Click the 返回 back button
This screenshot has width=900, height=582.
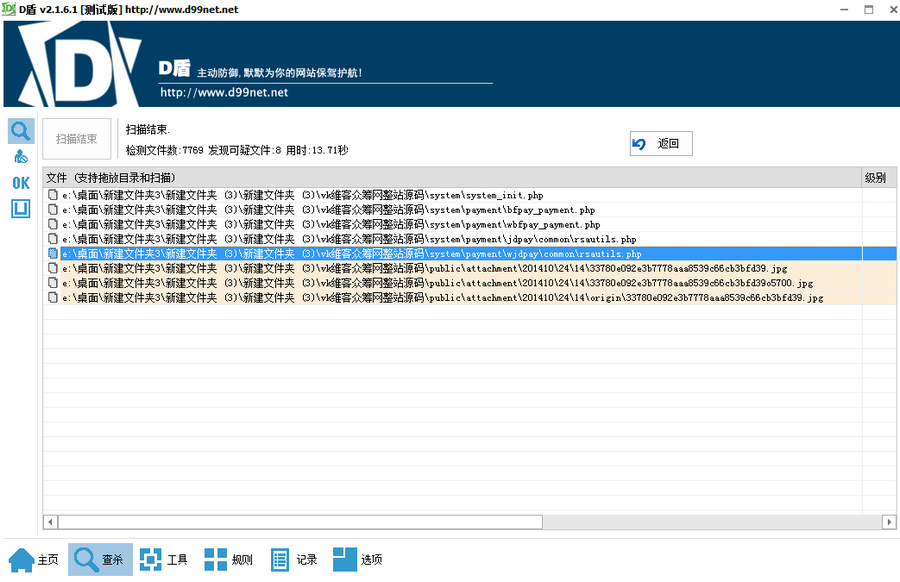pyautogui.click(x=661, y=143)
